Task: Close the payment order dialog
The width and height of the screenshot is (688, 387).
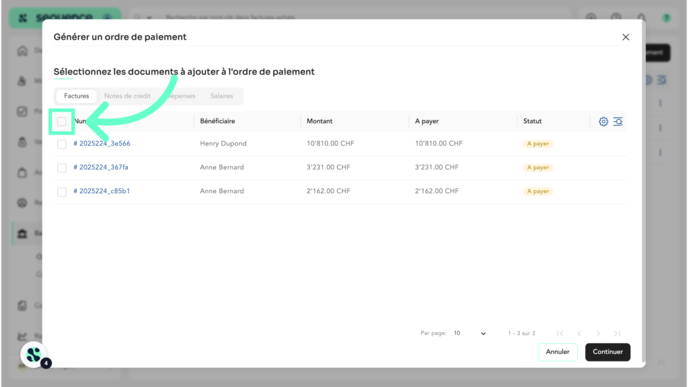Action: tap(626, 37)
